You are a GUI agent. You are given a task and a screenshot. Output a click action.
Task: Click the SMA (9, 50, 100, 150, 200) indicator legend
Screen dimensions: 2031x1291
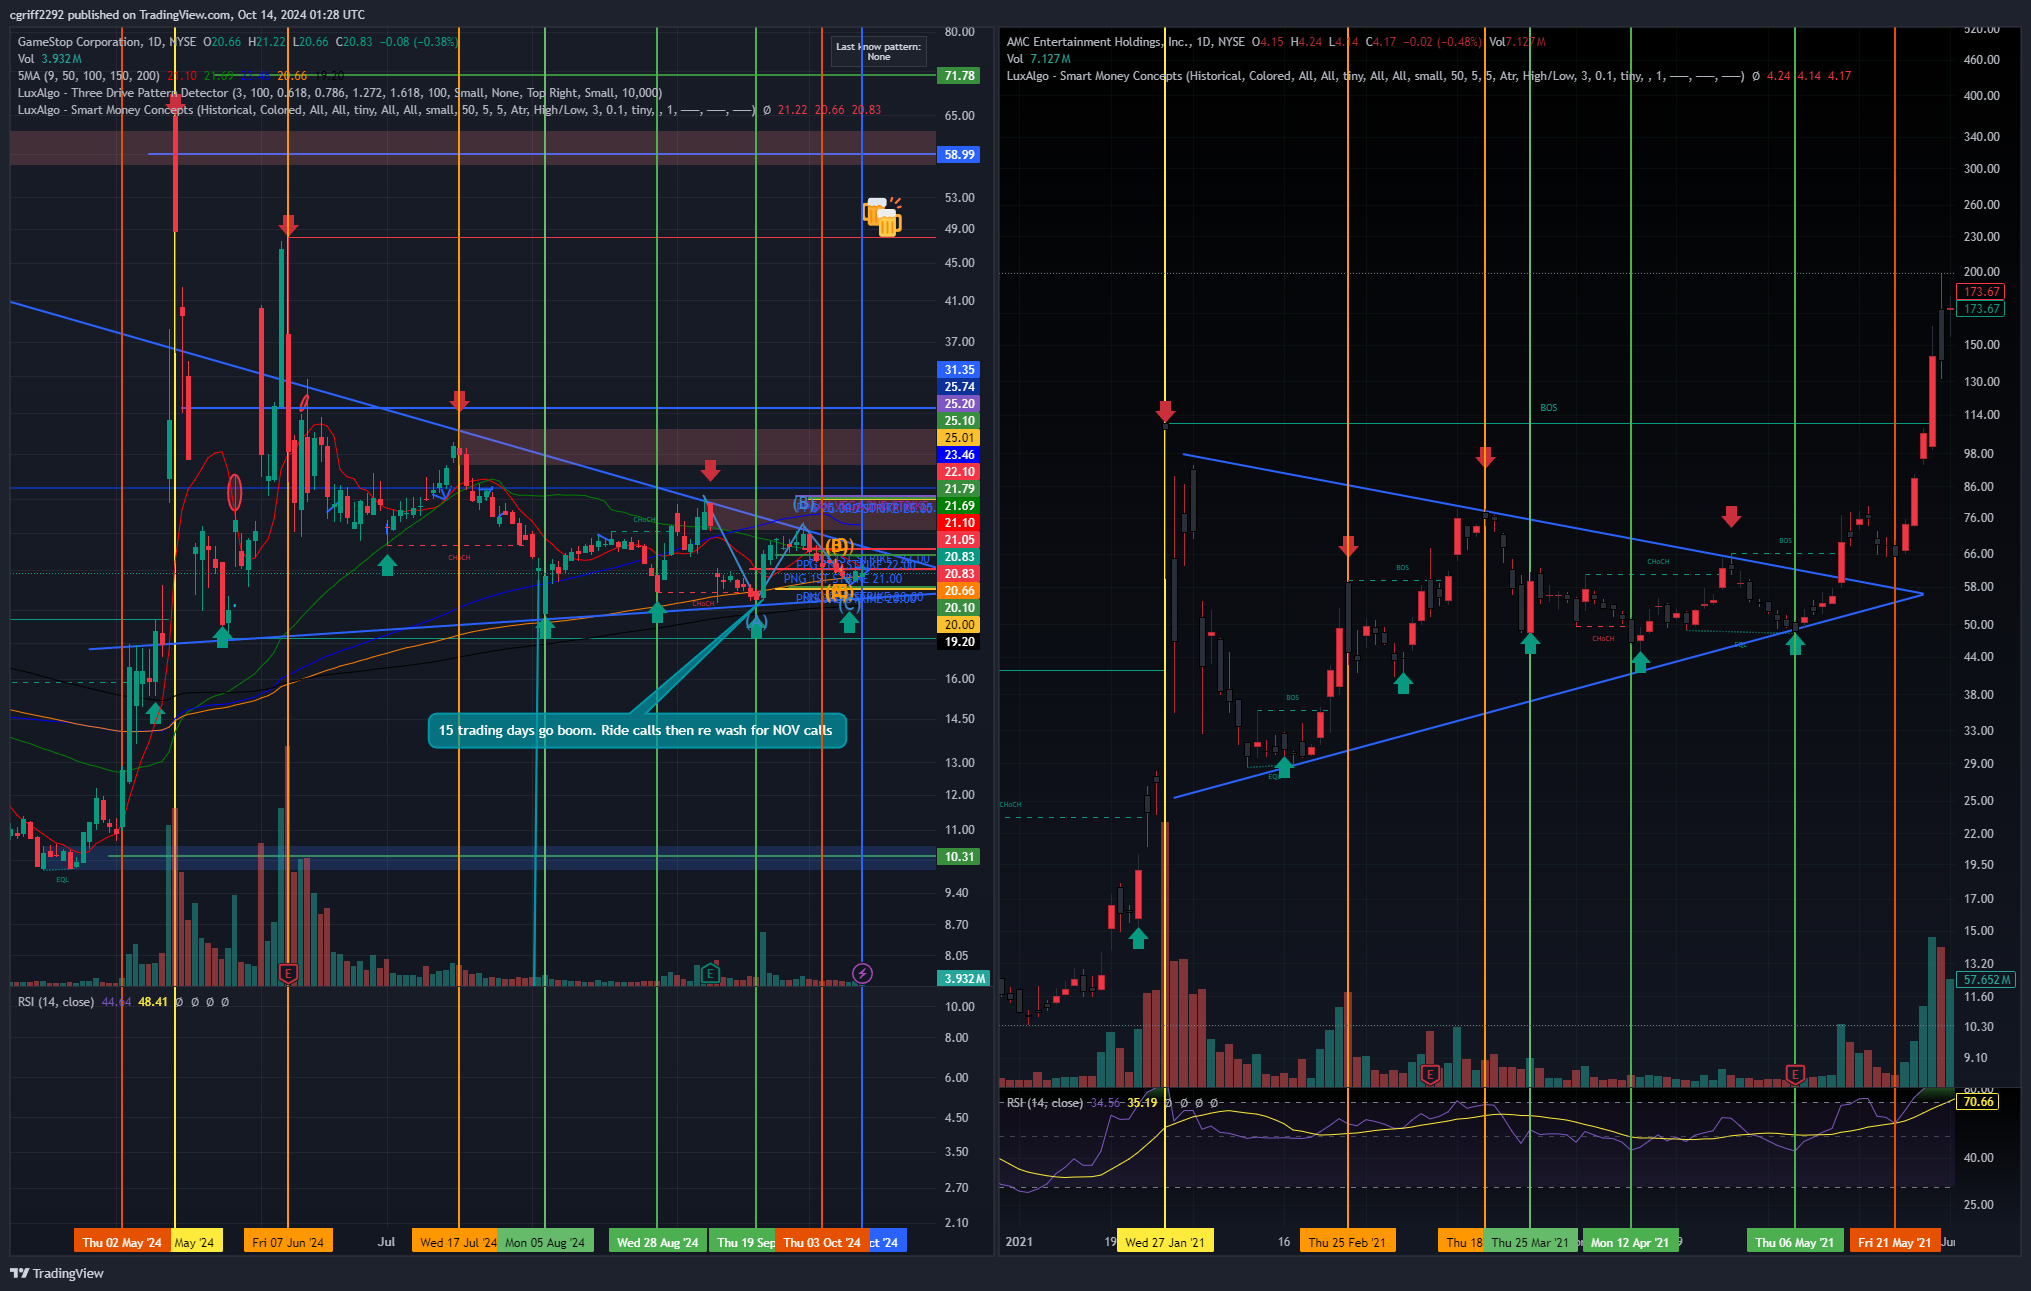(89, 76)
